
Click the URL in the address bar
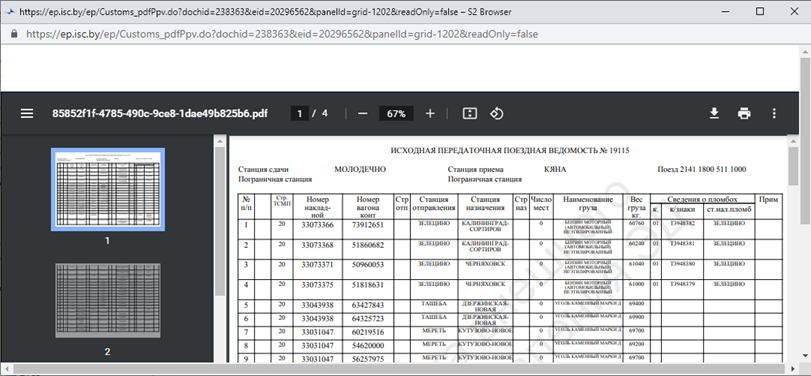click(282, 34)
